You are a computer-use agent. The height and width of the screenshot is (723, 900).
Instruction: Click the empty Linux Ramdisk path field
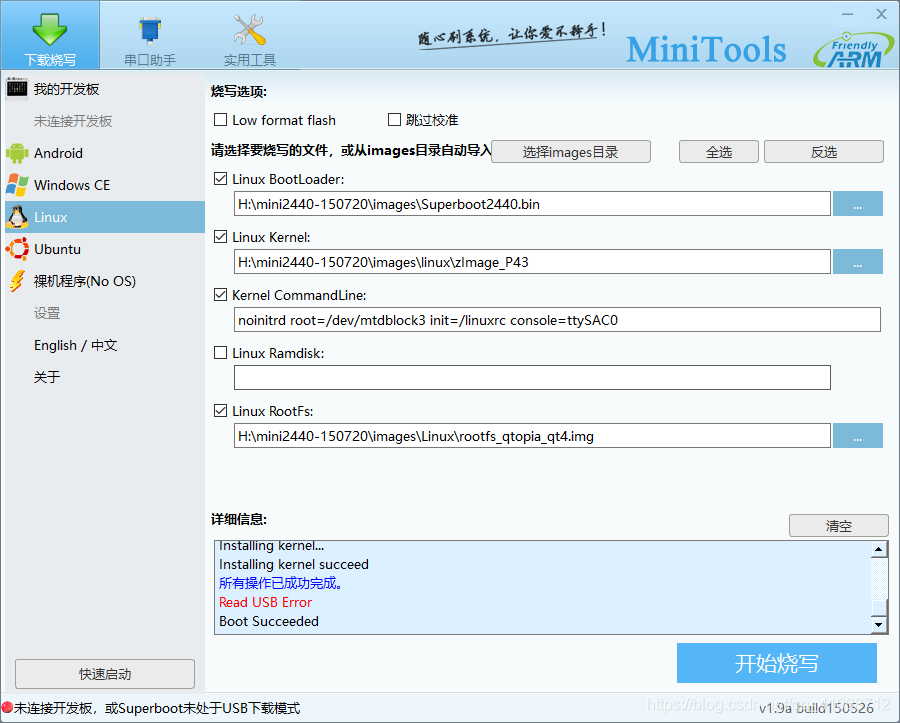(532, 378)
